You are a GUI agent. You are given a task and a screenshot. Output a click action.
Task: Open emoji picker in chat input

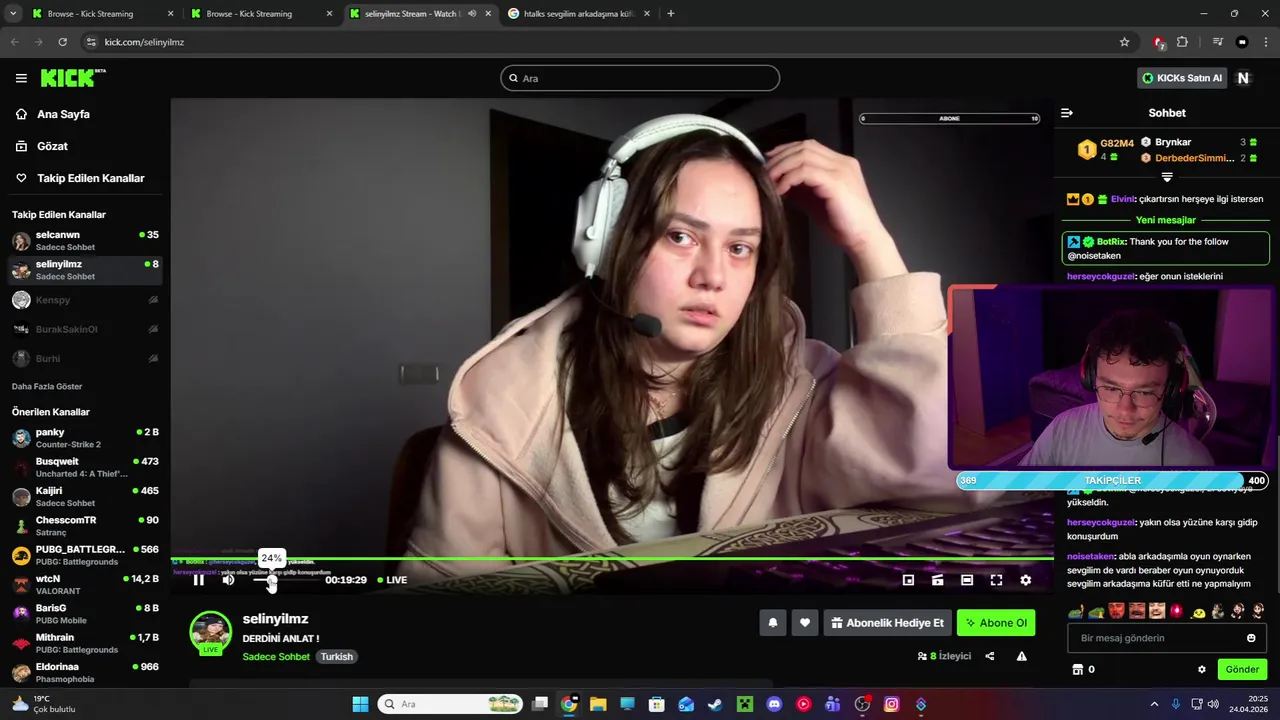[1251, 638]
